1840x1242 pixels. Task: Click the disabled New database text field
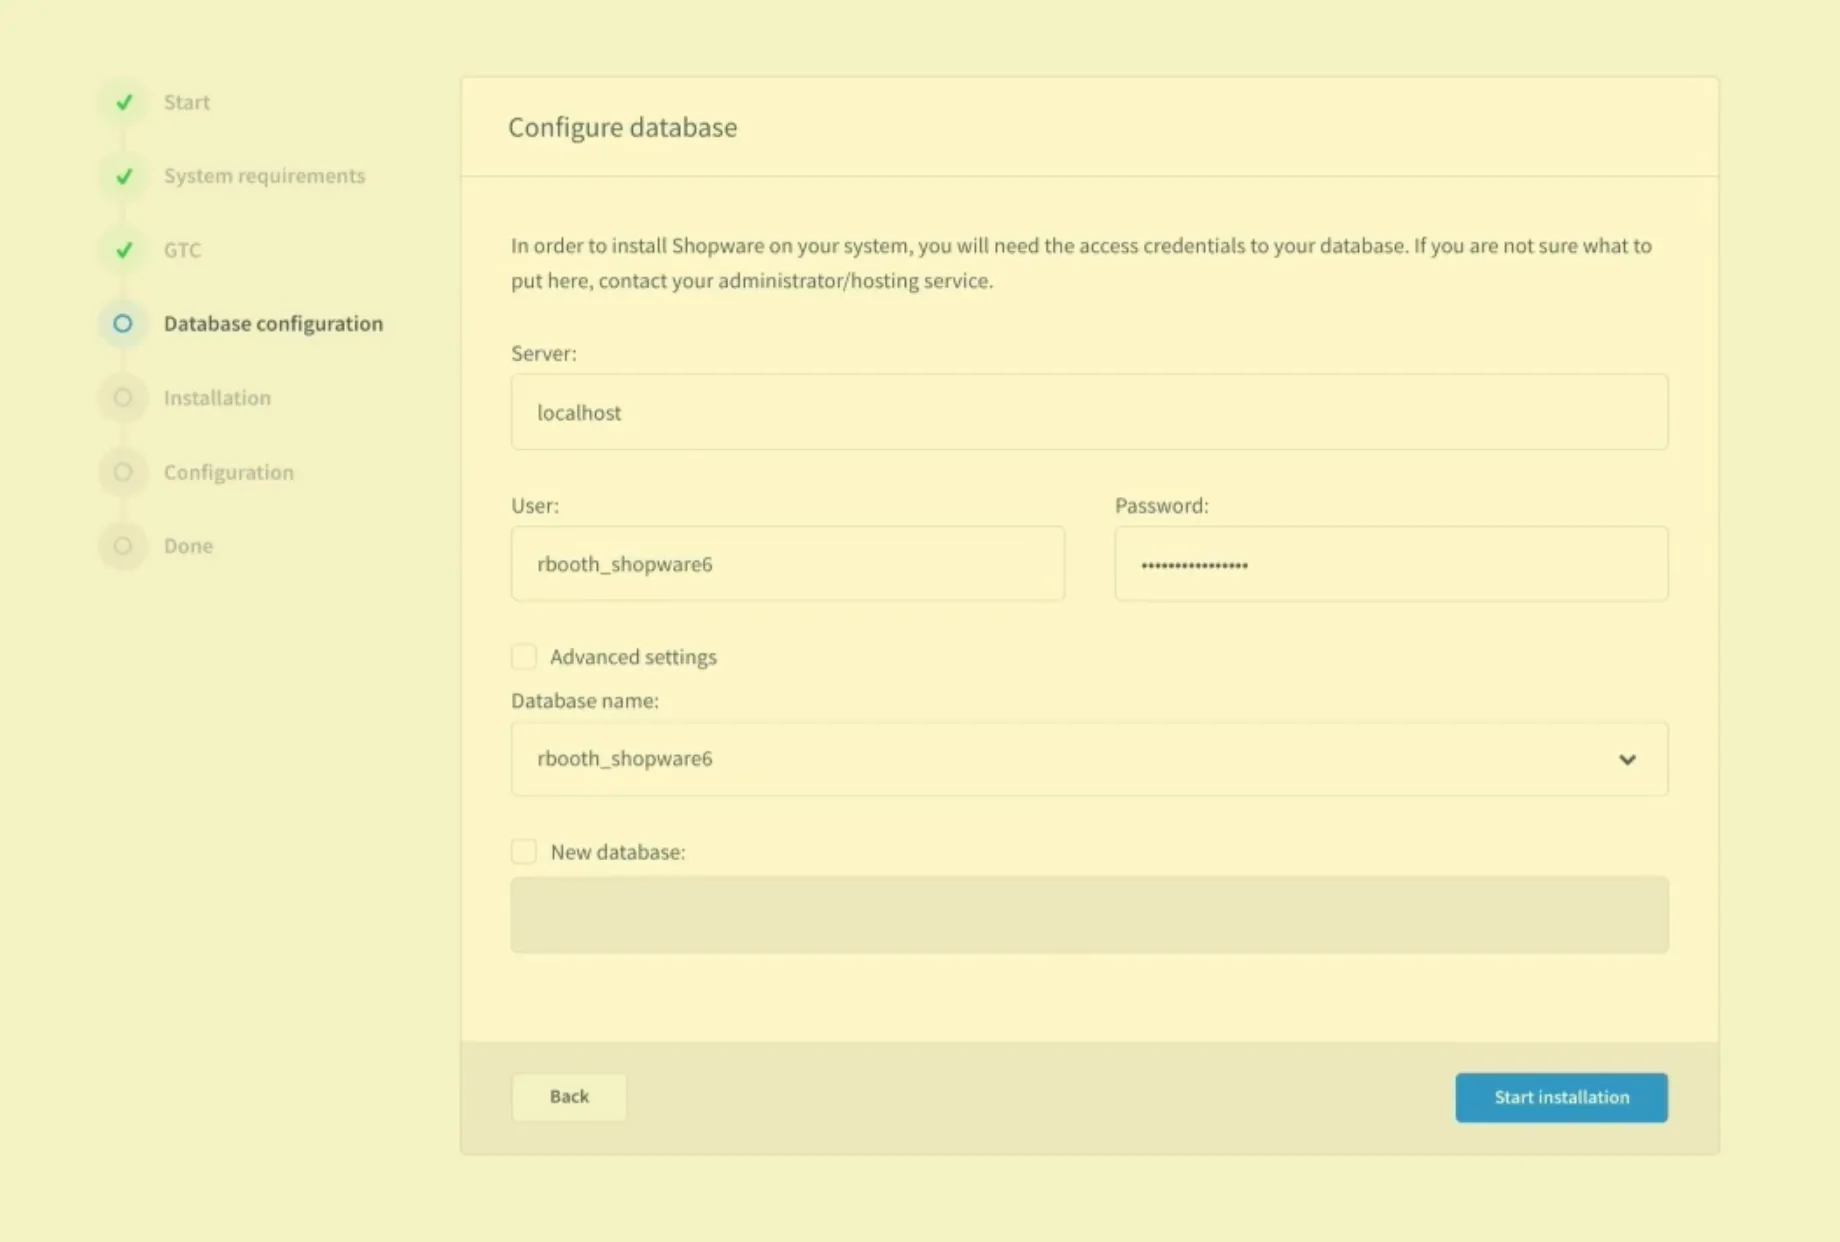[x=1089, y=915]
